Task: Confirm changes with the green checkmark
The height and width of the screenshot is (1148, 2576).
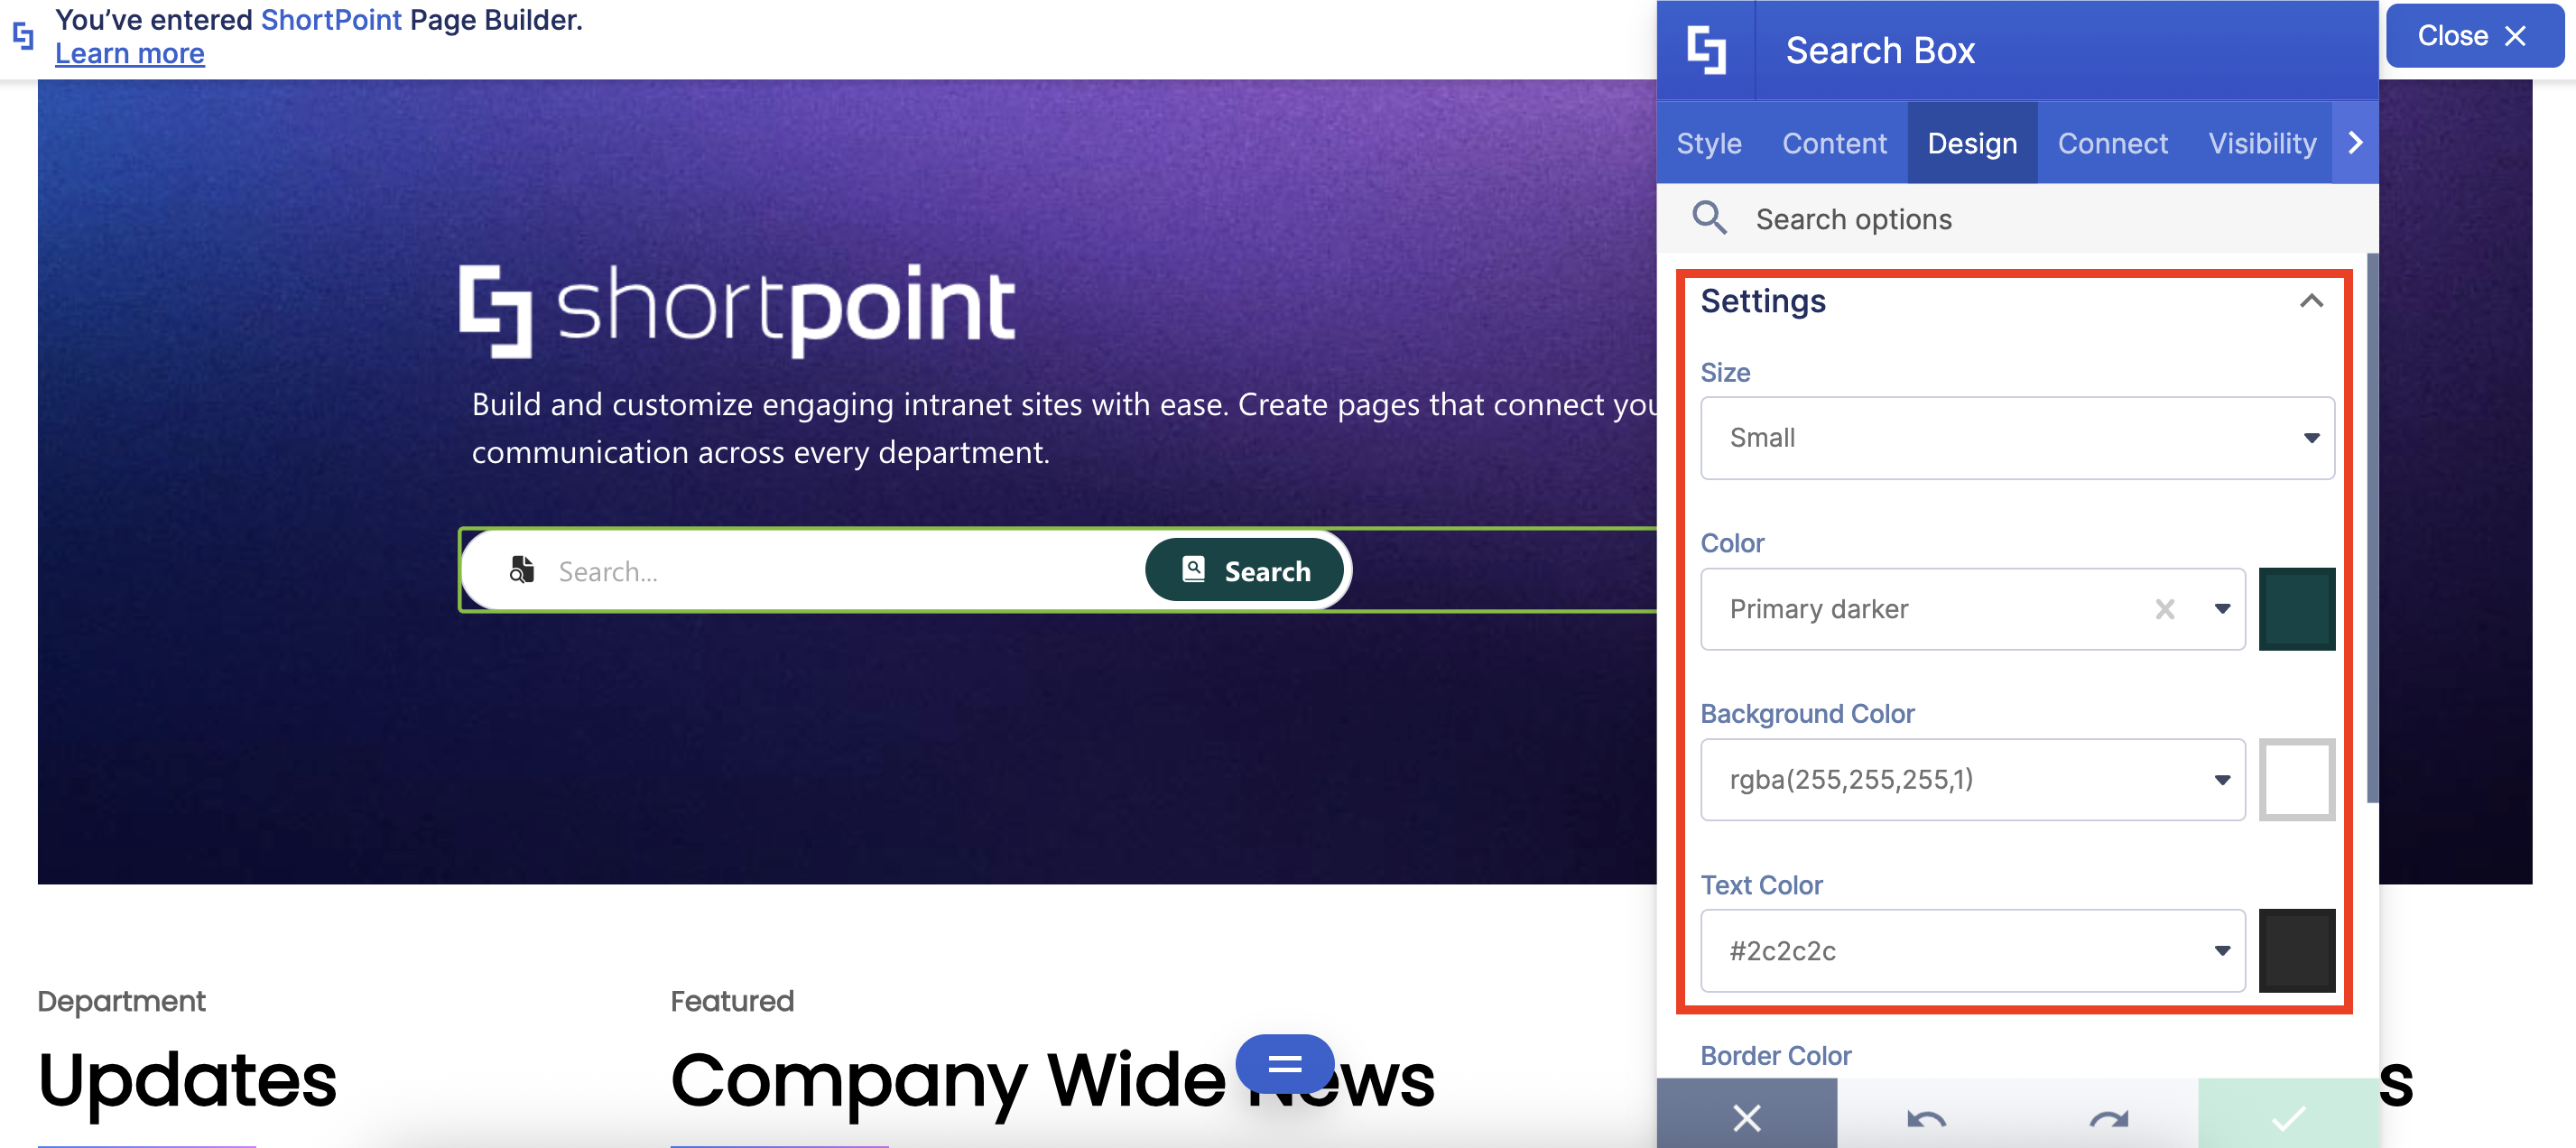Action: (2288, 1117)
